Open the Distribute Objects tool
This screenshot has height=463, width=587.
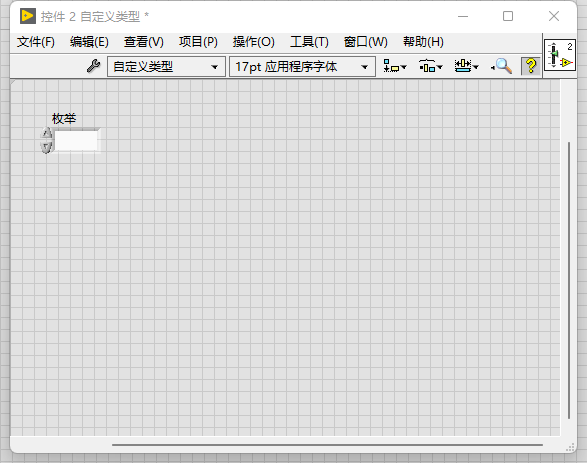tap(431, 66)
